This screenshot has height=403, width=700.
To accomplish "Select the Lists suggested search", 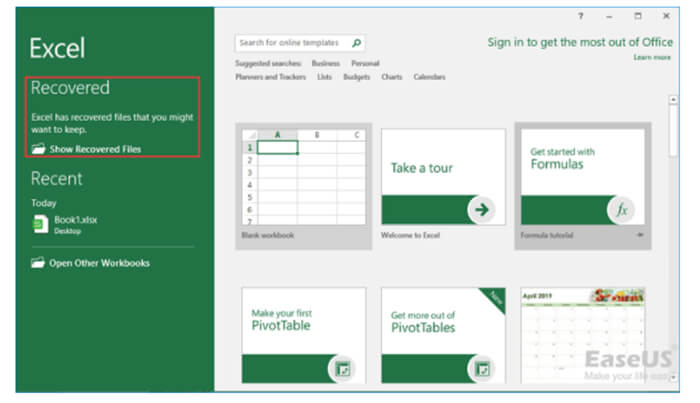I will [x=324, y=77].
